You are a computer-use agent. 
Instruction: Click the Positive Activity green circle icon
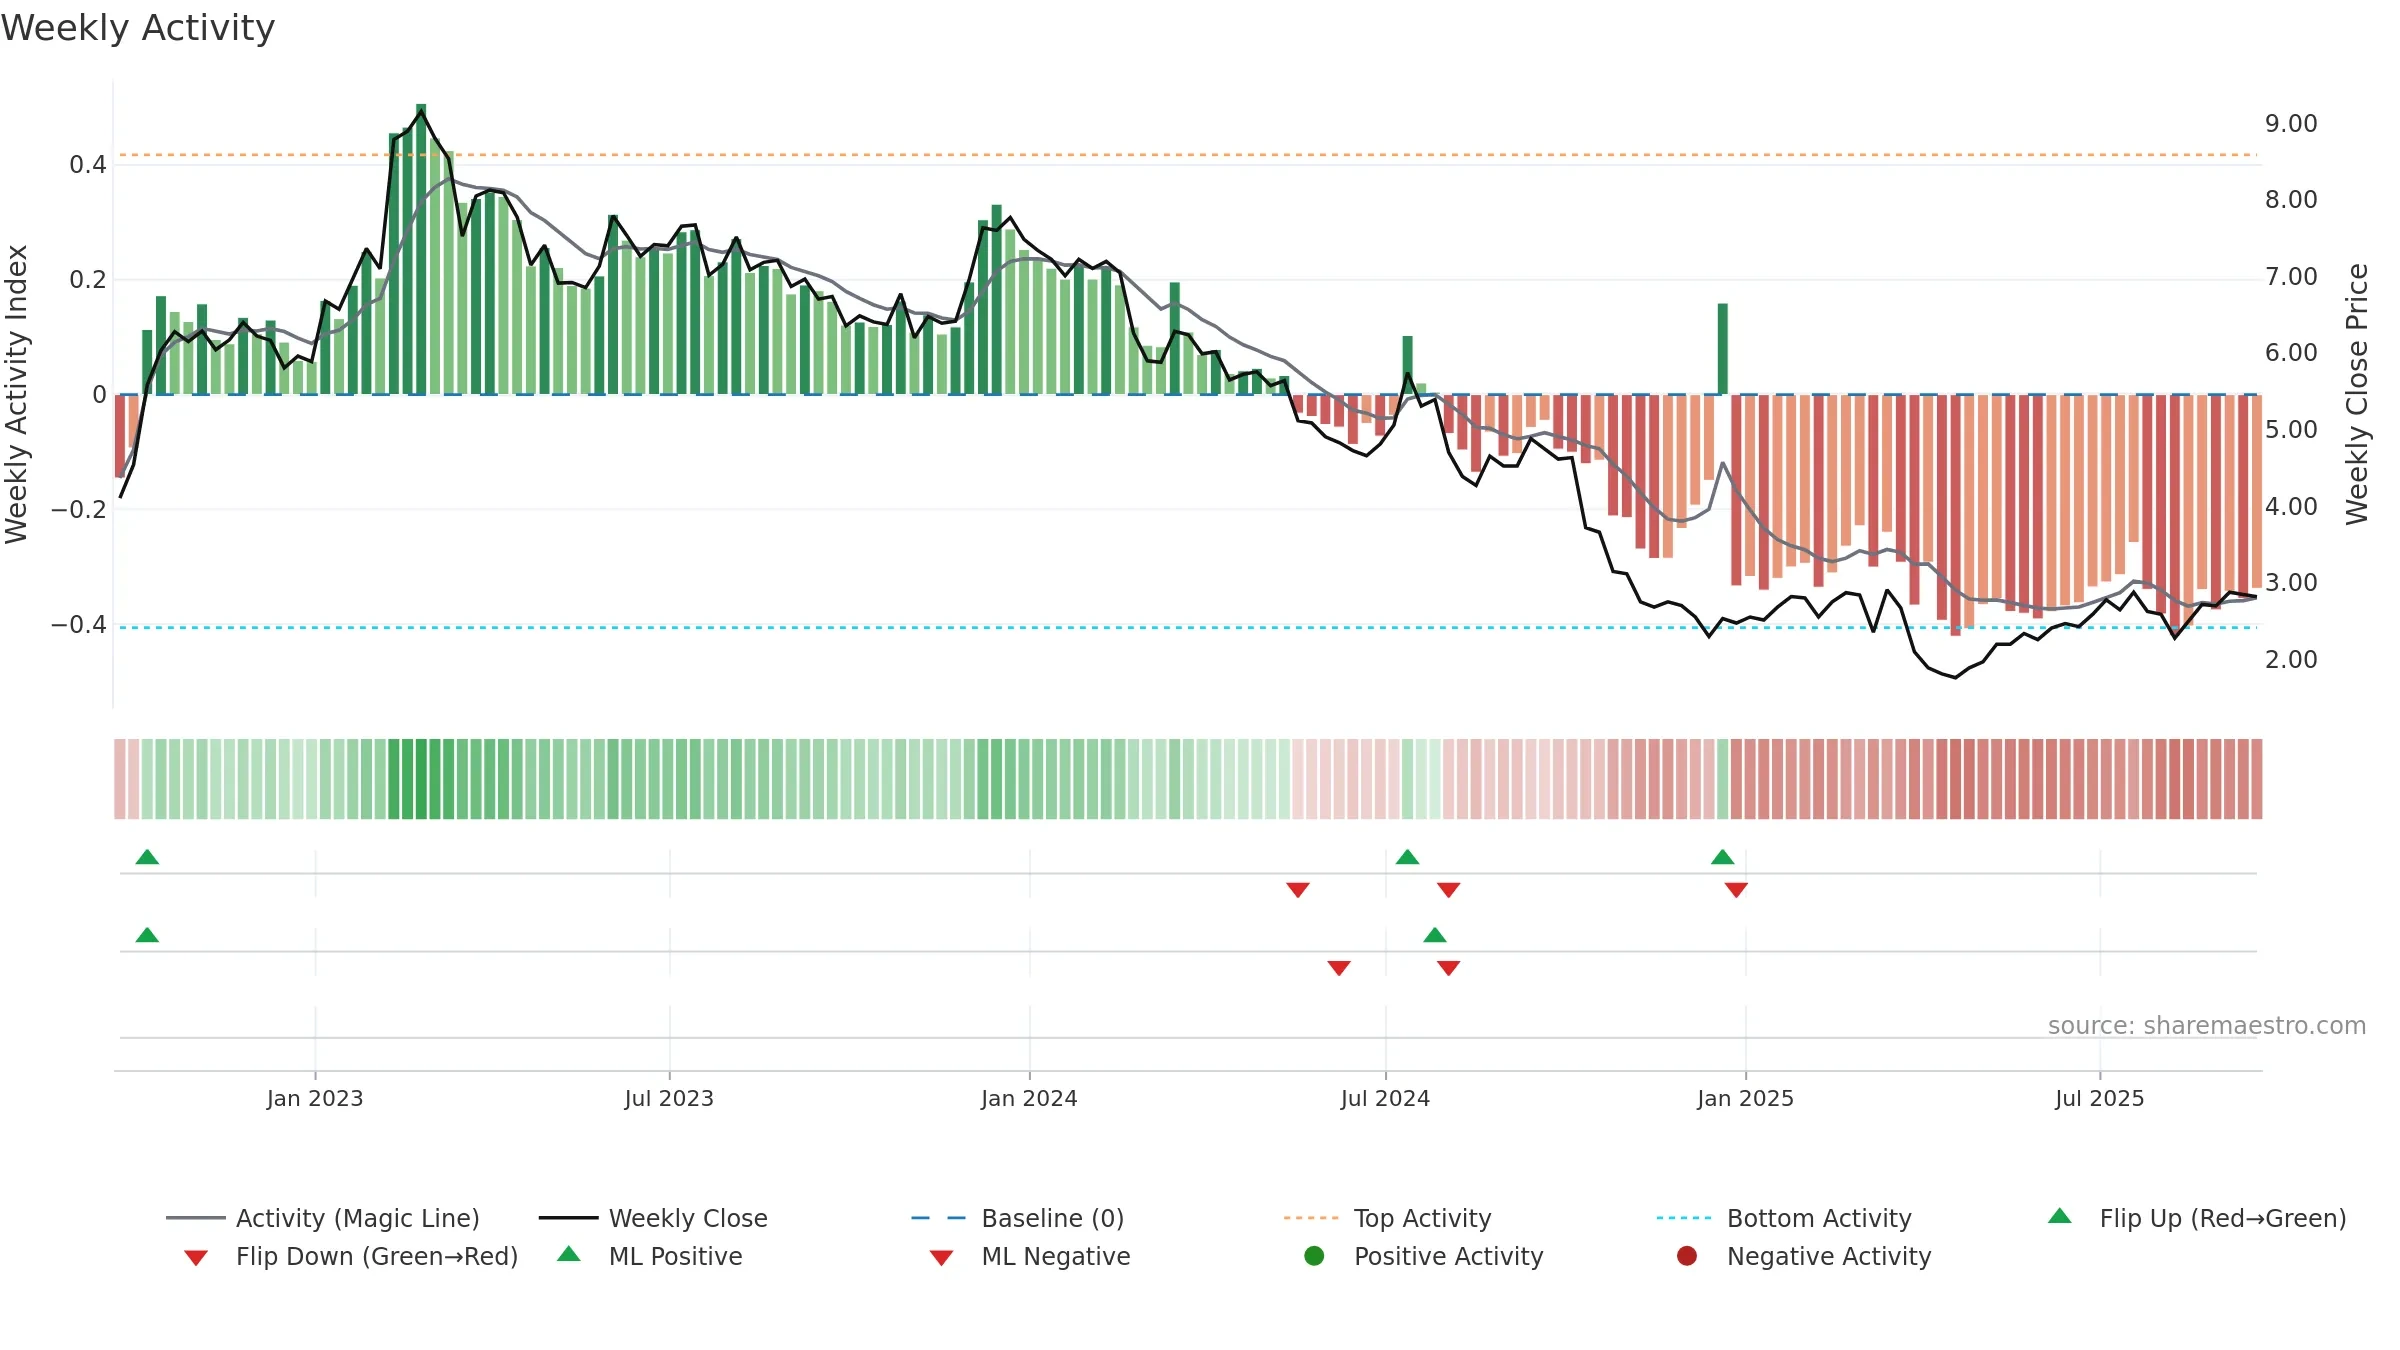[1314, 1256]
